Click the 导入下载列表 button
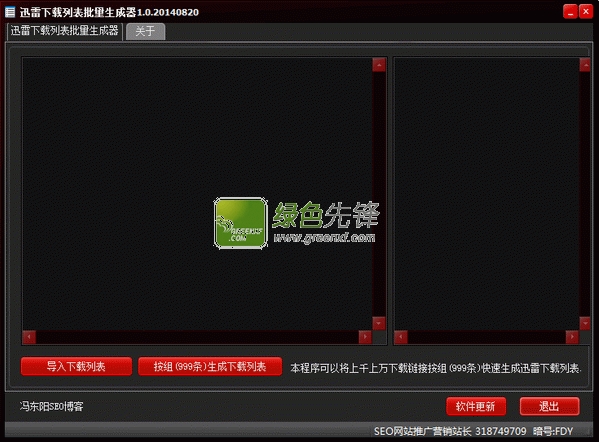This screenshot has width=599, height=442. (76, 366)
